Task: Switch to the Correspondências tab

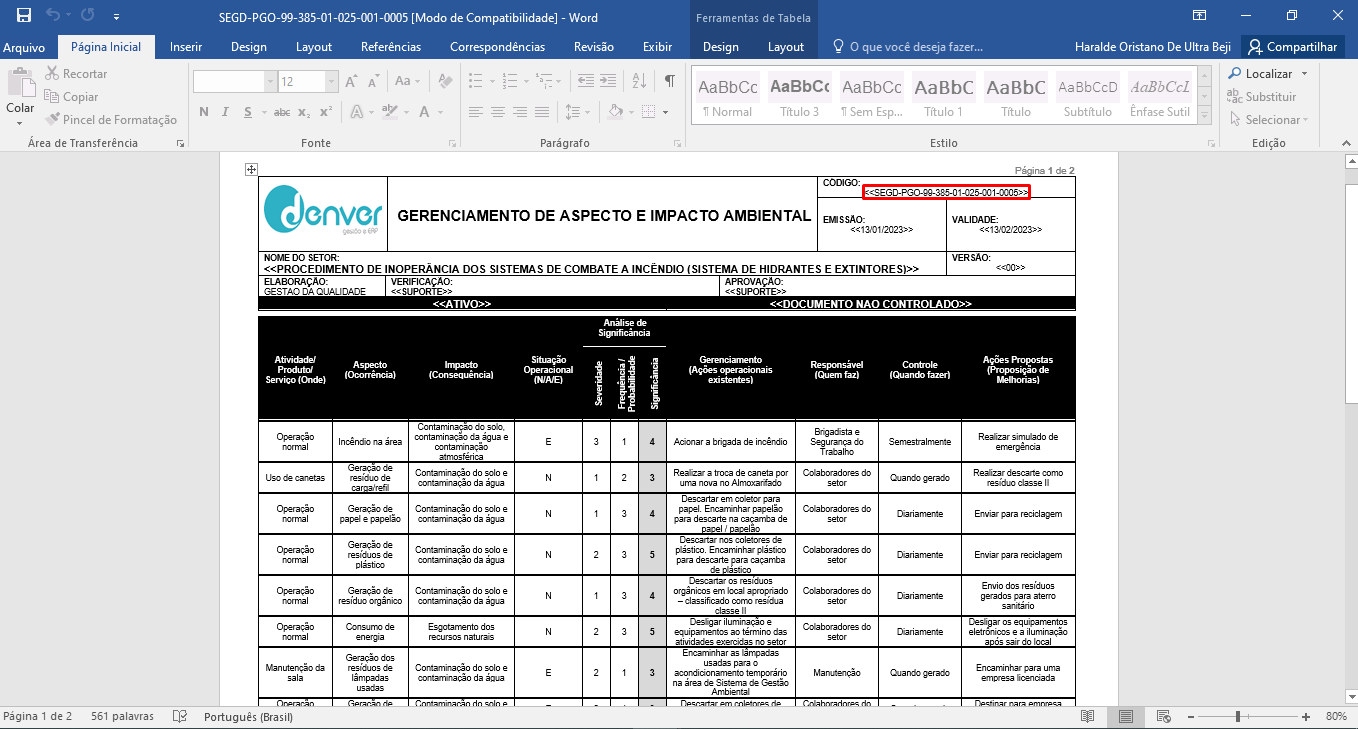Action: (x=497, y=47)
